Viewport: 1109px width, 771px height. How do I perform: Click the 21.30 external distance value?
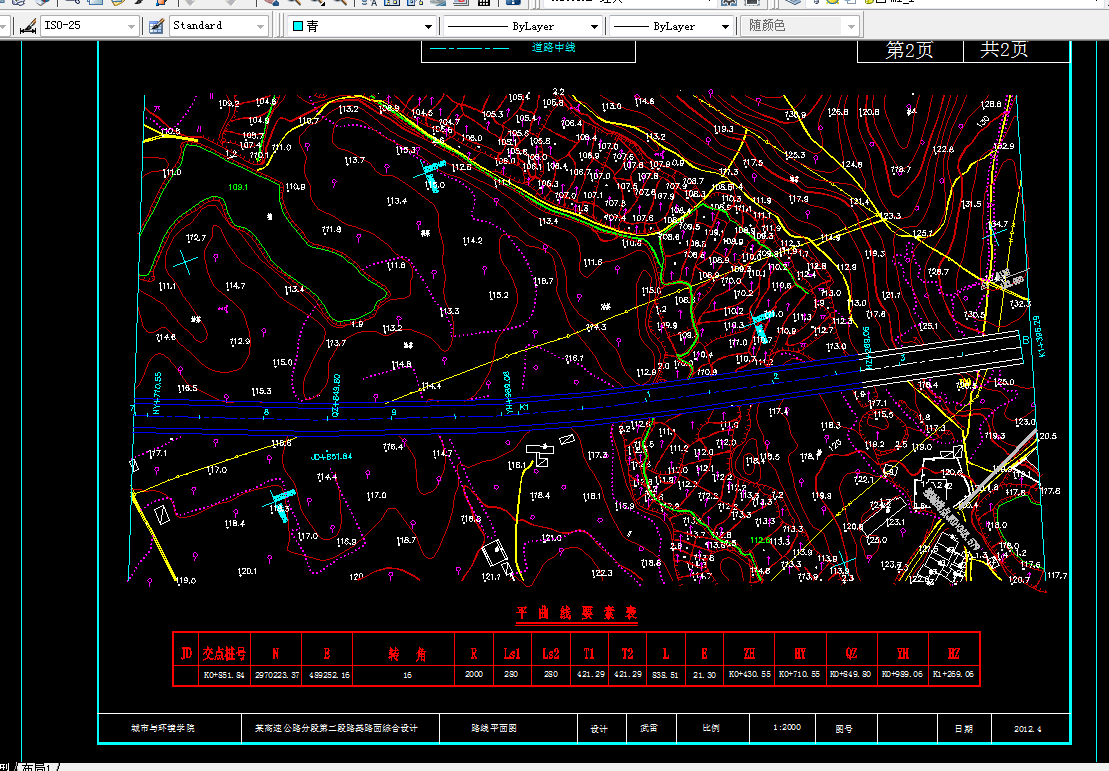[704, 675]
